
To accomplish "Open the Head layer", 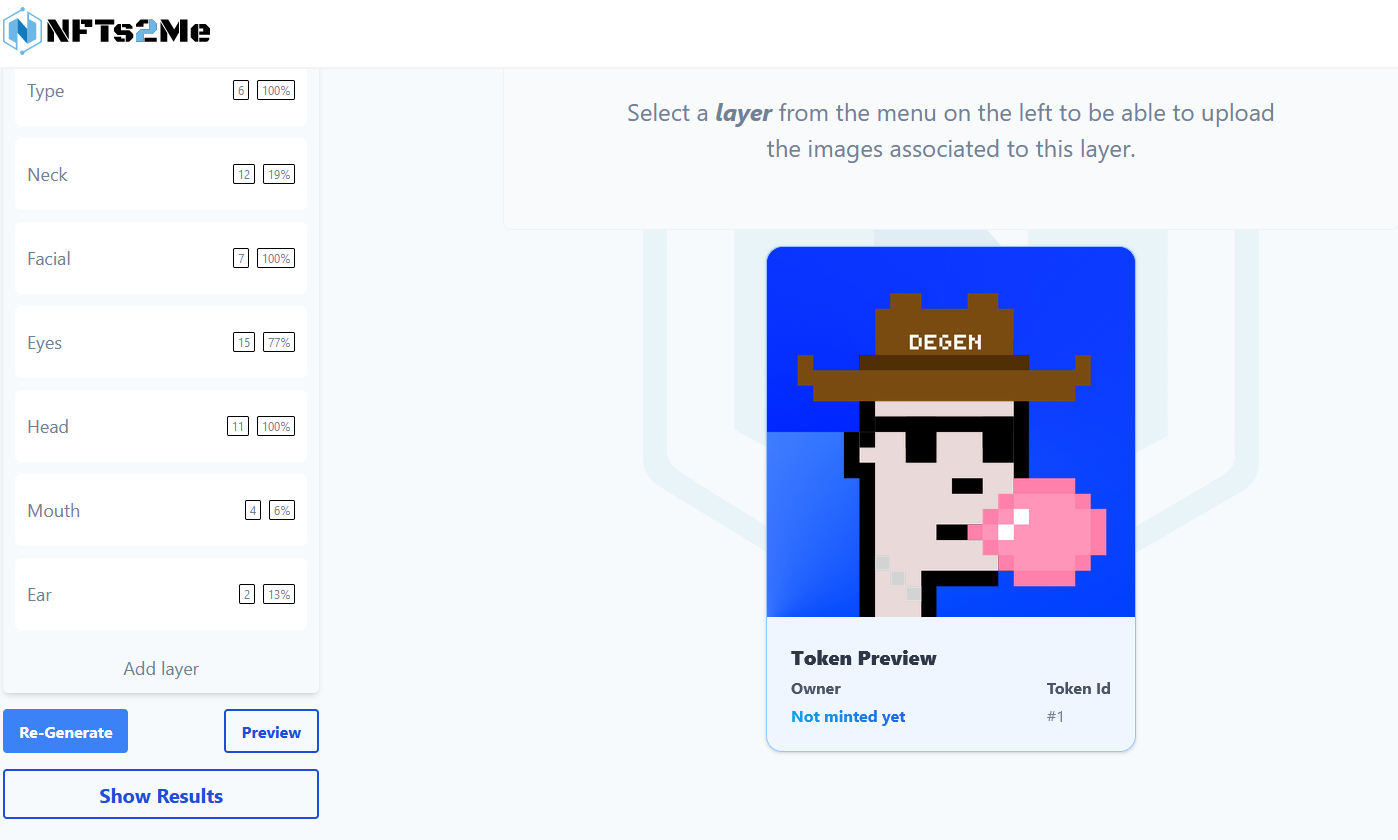I will tap(160, 427).
